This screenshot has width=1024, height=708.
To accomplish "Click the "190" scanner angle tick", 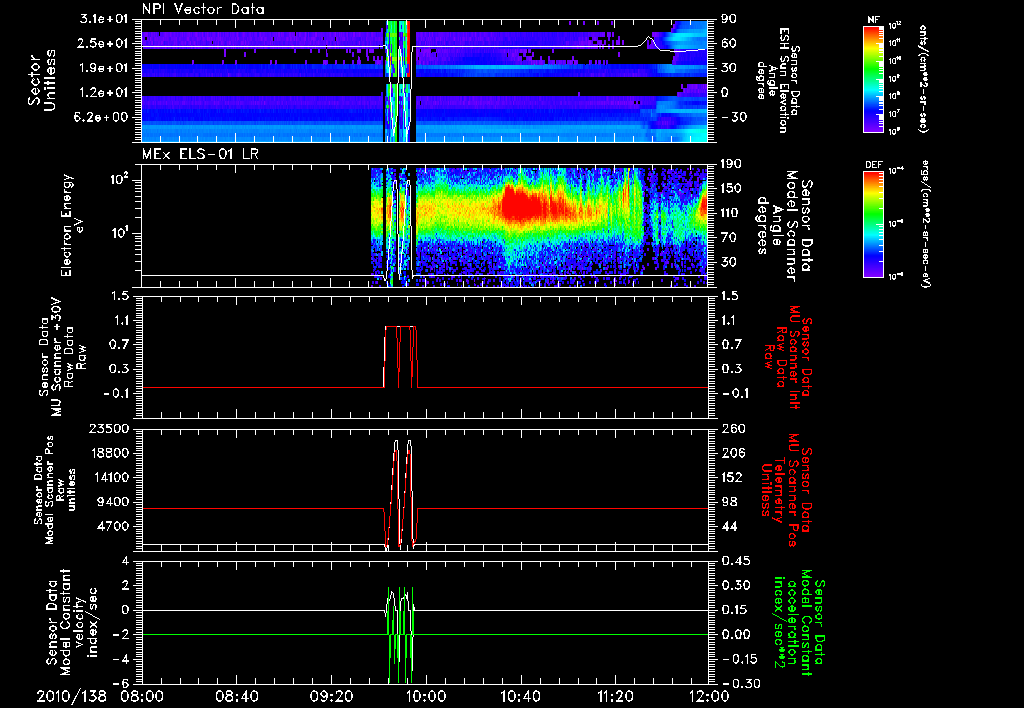I will 731,164.
